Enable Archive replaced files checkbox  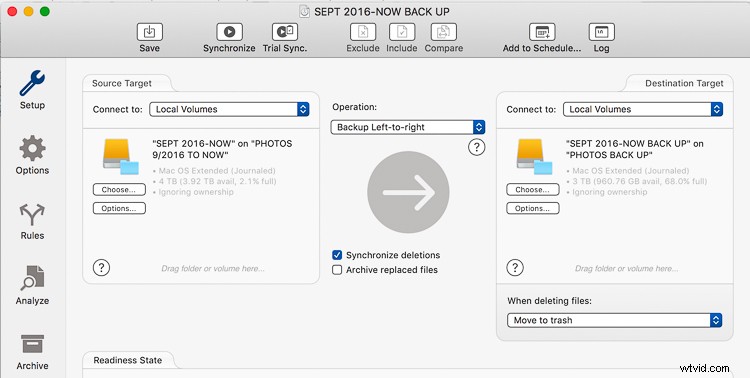pos(337,270)
